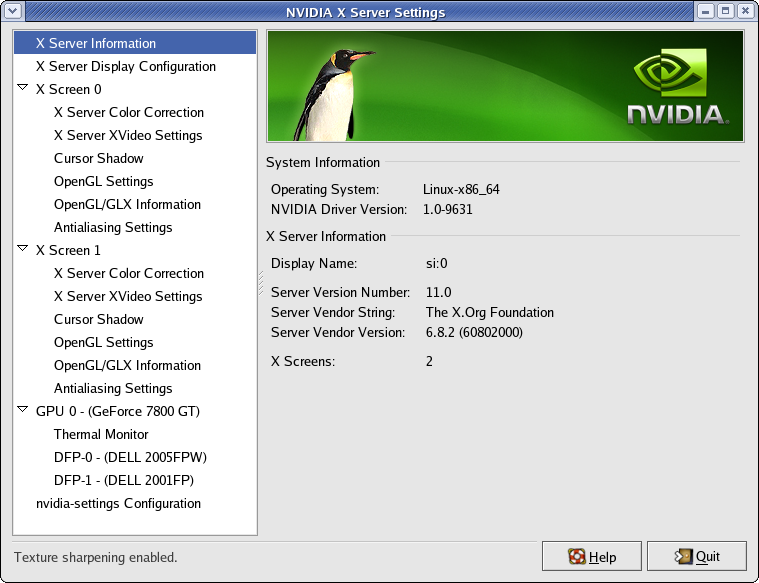Open X Server Color Correction under X Screen 1

coord(129,274)
